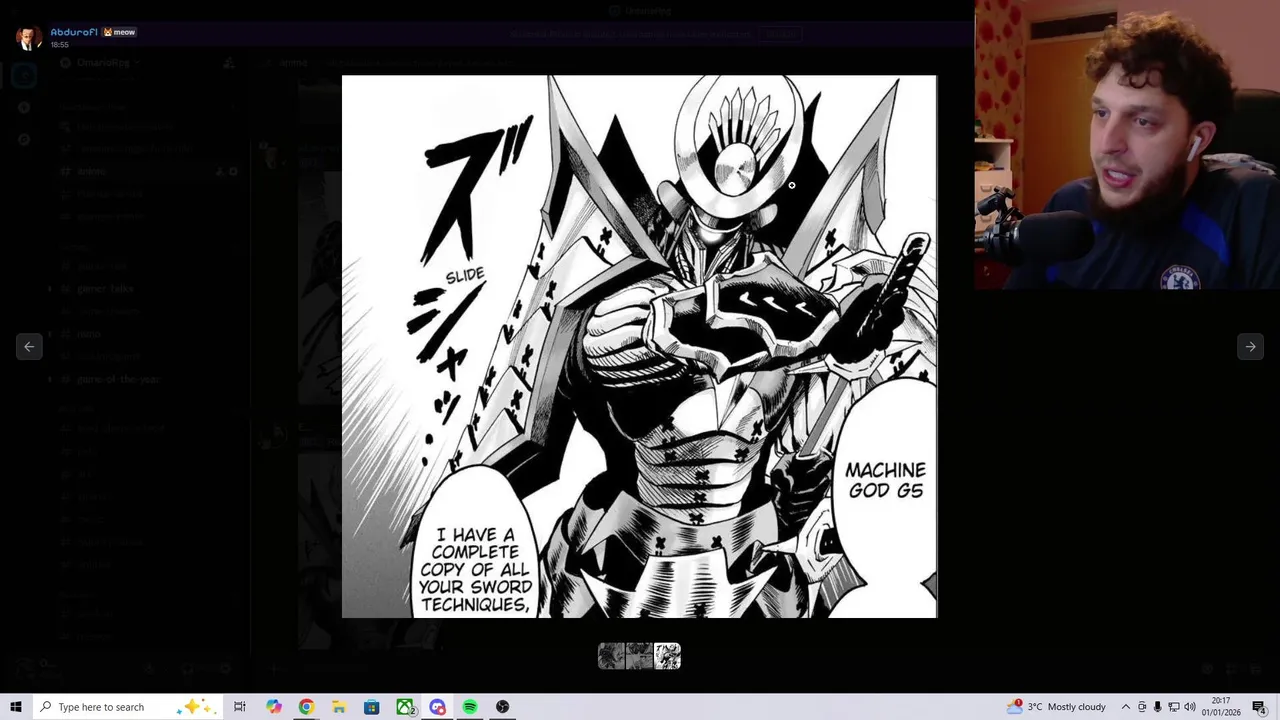The height and width of the screenshot is (720, 1280).
Task: Open Microsoft Store from the taskbar
Action: point(371,707)
